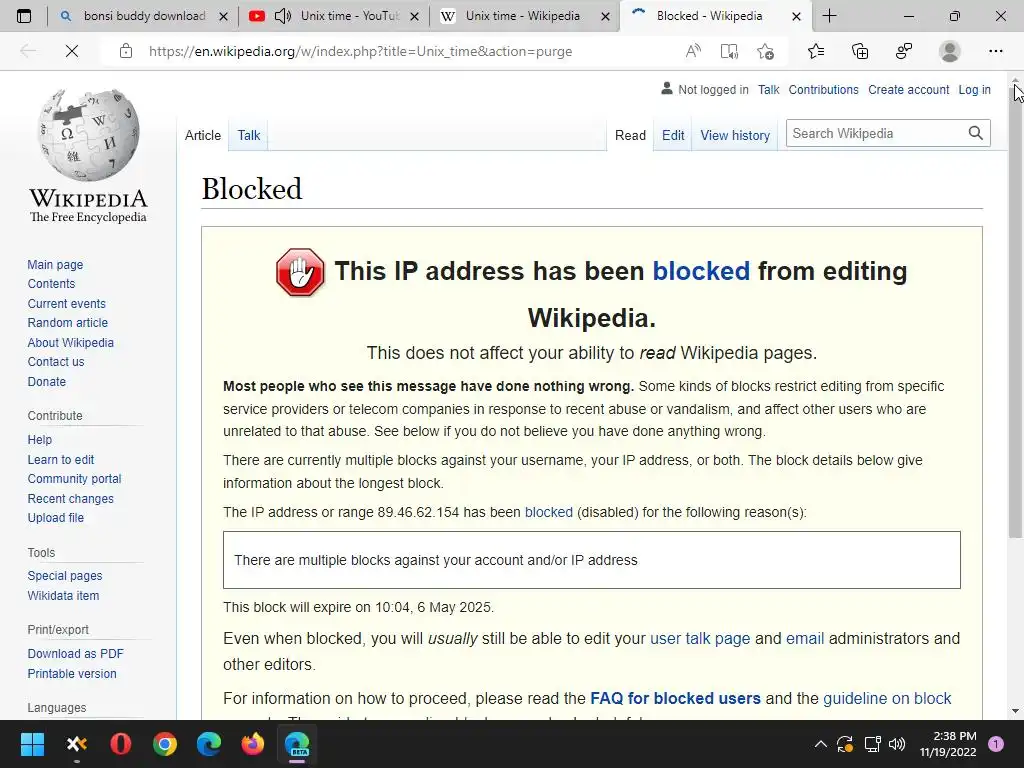Open Collections panel
Viewport: 1024px width, 768px height.
(x=860, y=51)
